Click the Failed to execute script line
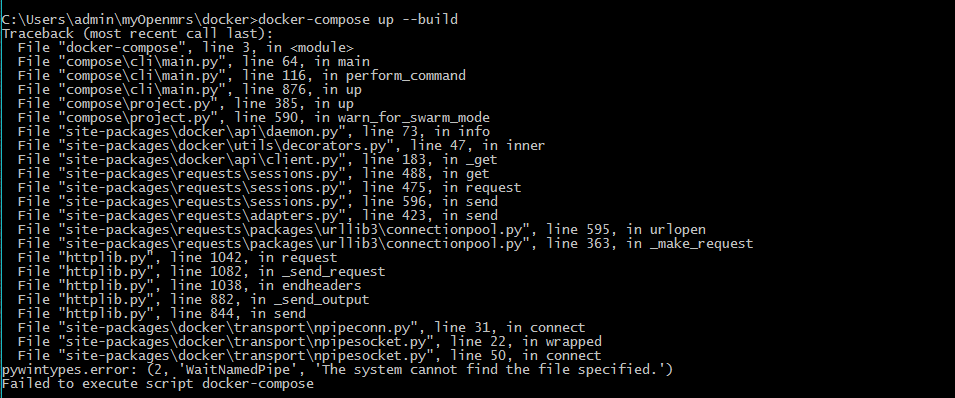955x398 pixels. [x=158, y=384]
